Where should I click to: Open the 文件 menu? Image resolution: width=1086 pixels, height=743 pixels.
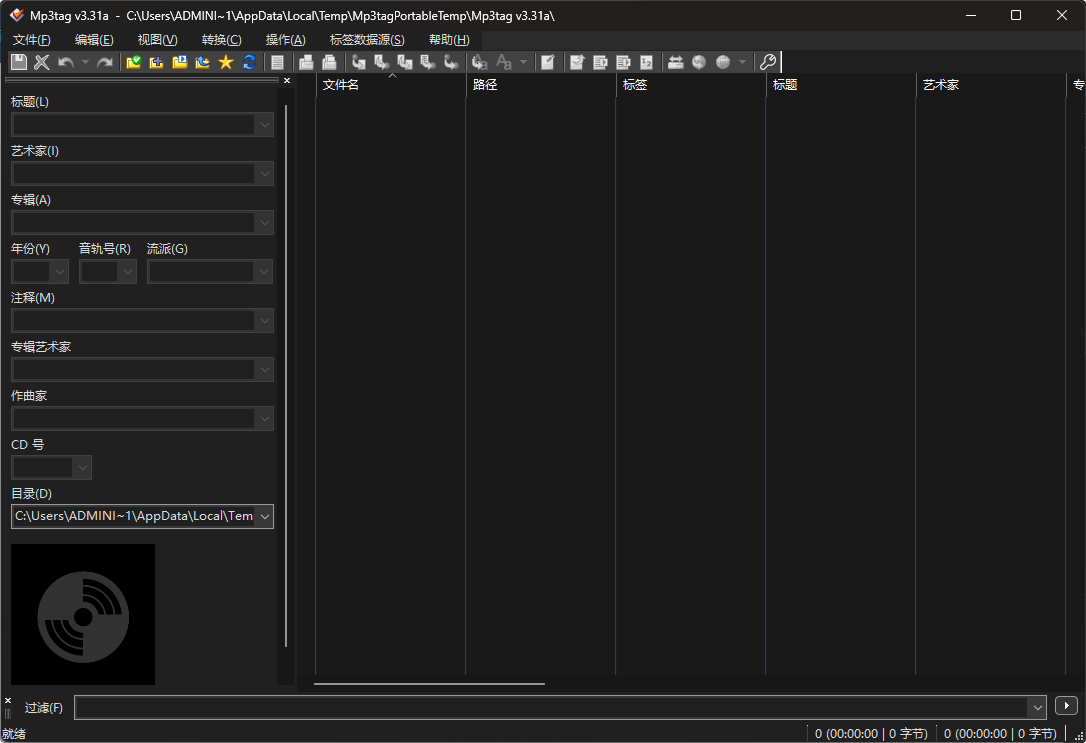pos(32,40)
